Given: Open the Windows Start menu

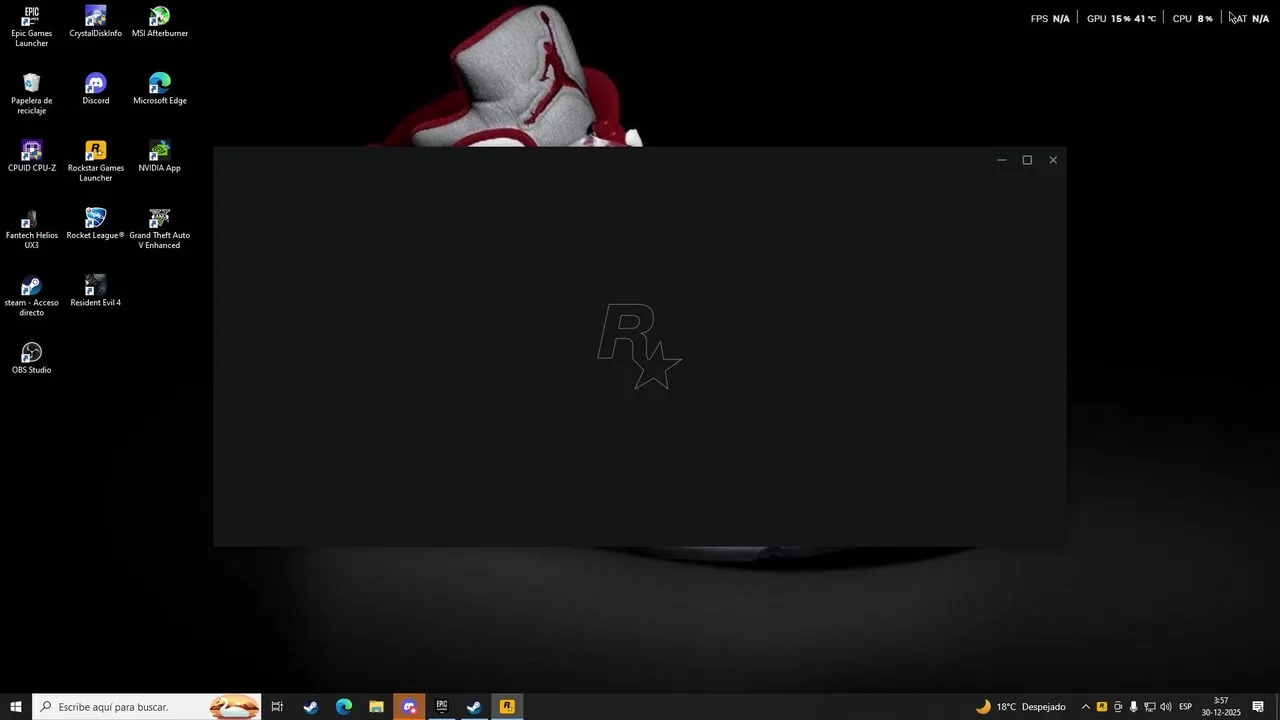Looking at the screenshot, I should click(16, 707).
